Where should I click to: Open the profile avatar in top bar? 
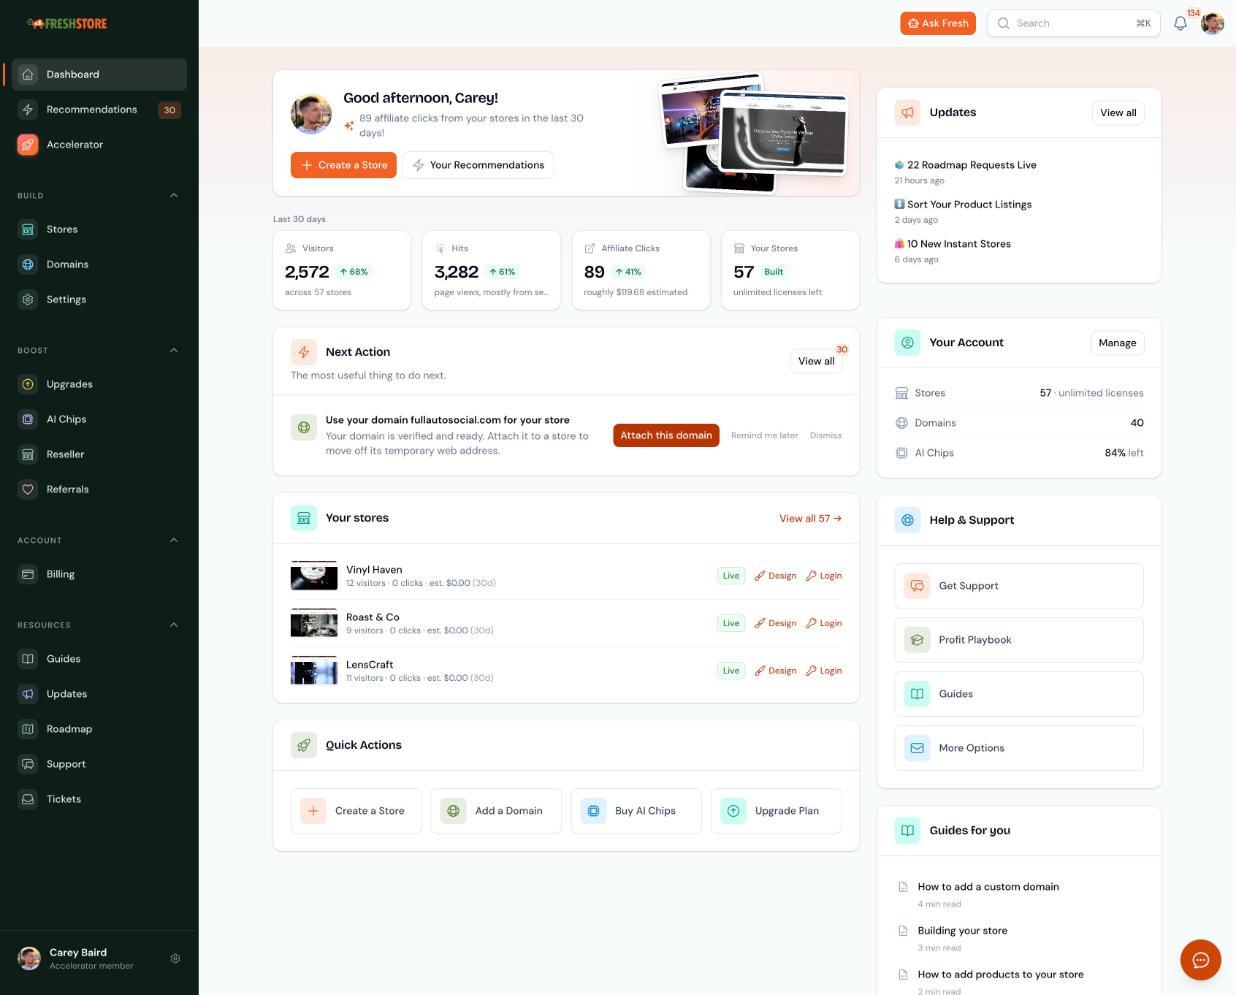click(x=1212, y=23)
